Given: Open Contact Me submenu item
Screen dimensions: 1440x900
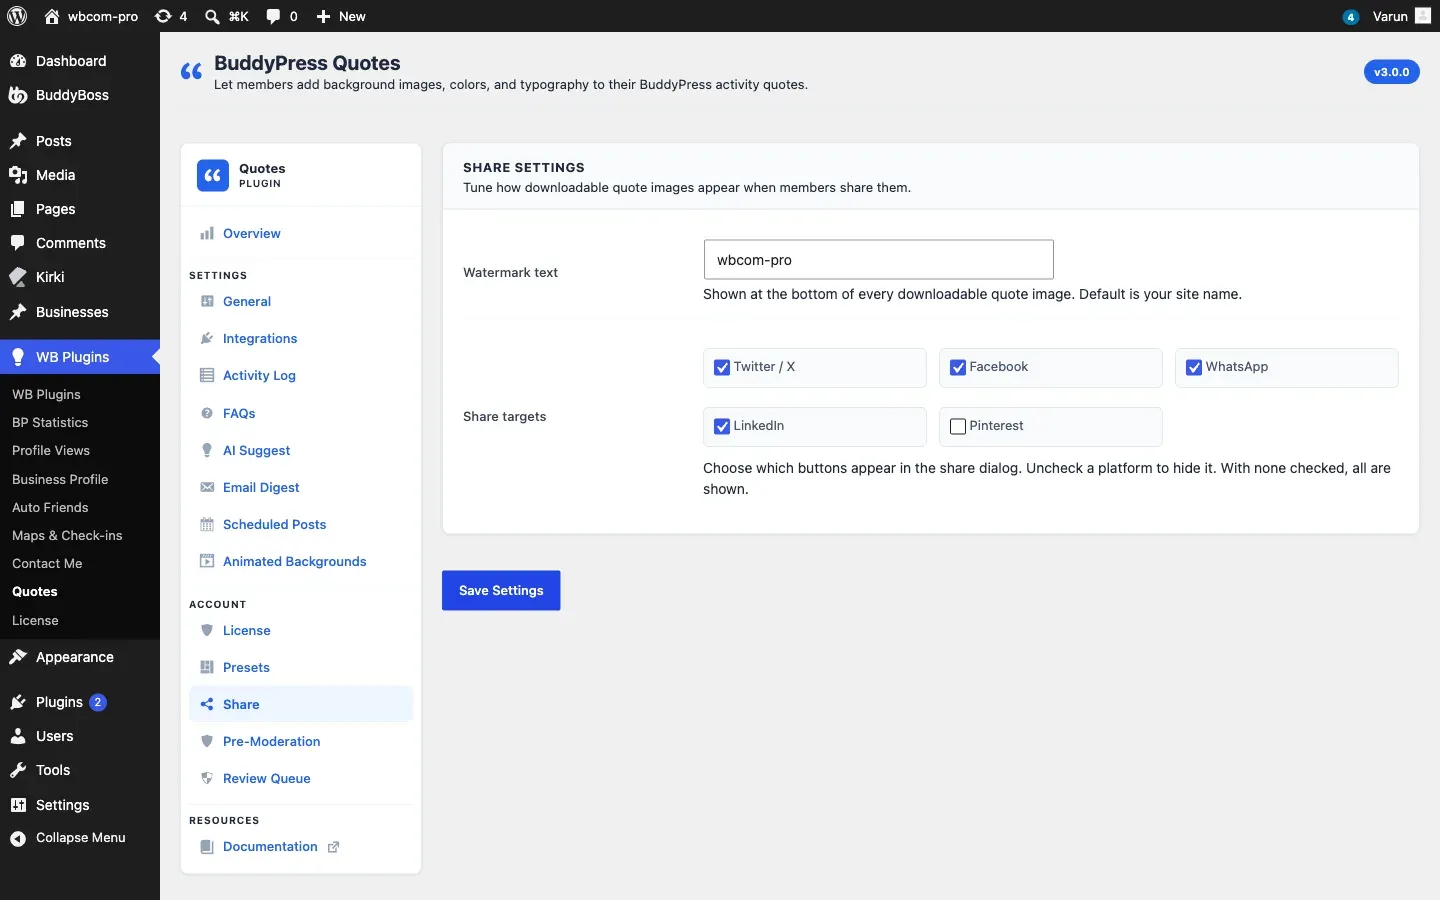Looking at the screenshot, I should point(47,563).
